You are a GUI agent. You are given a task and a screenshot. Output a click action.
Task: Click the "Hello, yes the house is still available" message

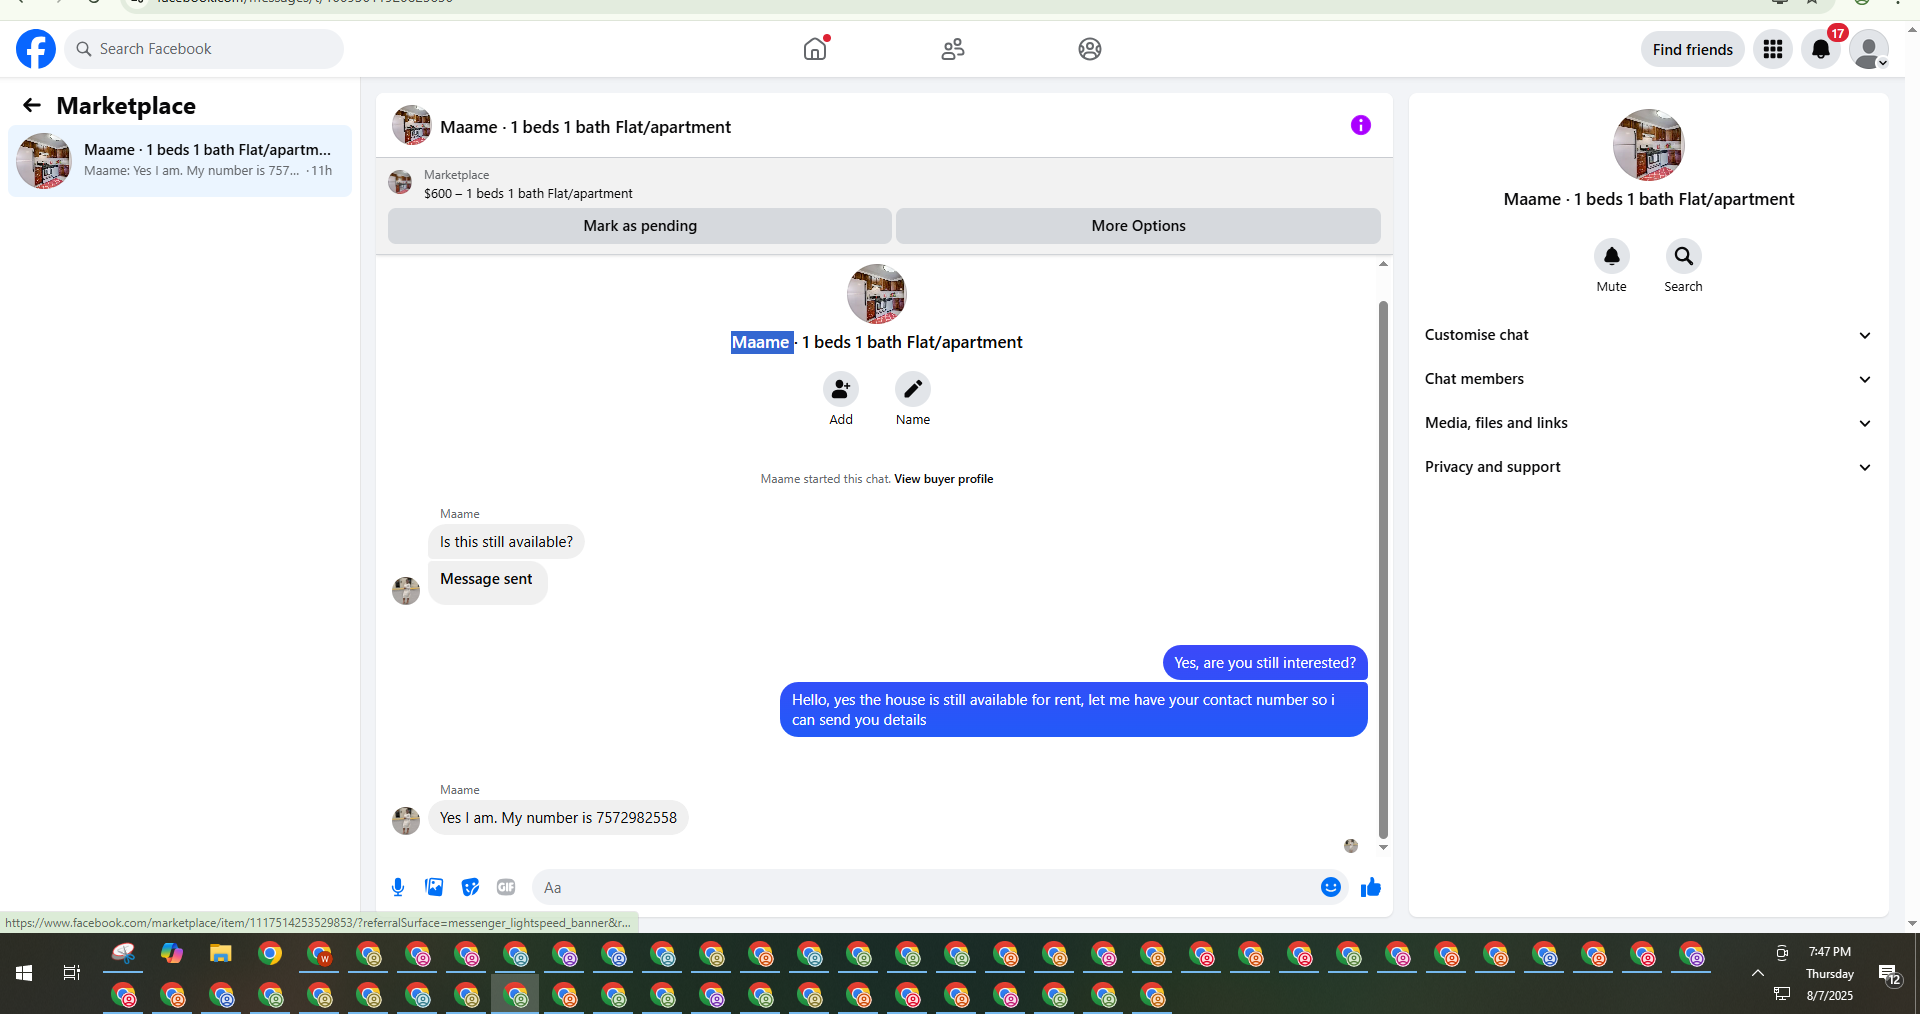click(1074, 710)
